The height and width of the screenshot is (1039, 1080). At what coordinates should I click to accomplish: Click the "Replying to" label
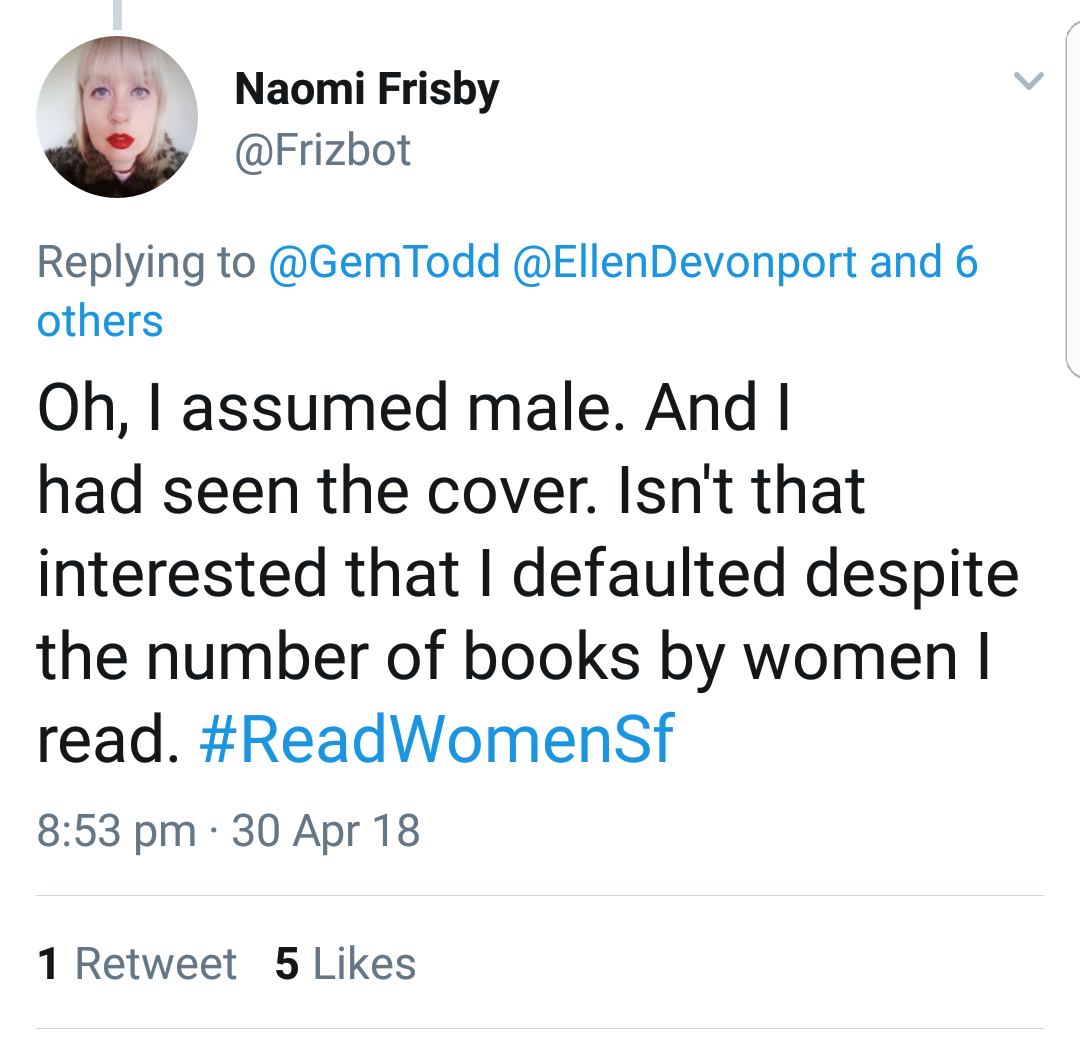[x=146, y=262]
